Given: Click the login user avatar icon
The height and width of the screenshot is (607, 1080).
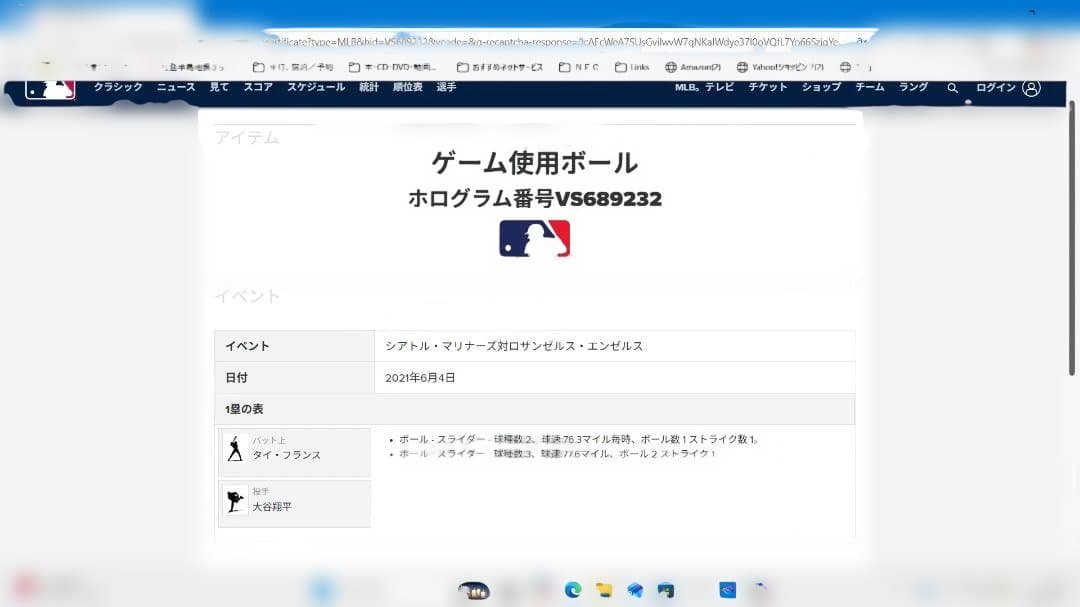Looking at the screenshot, I should 1031,88.
